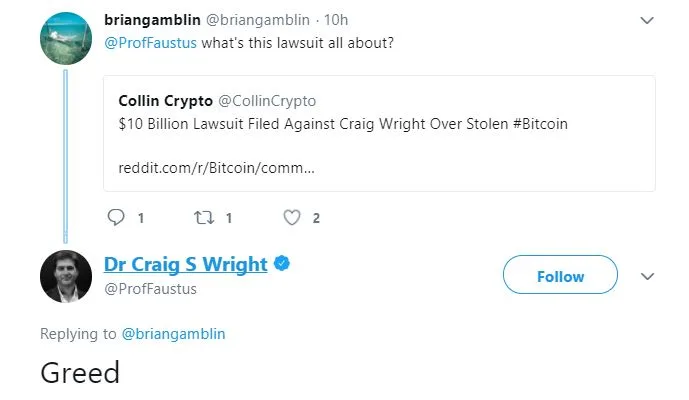Click the reply speech bubble icon

tap(116, 217)
